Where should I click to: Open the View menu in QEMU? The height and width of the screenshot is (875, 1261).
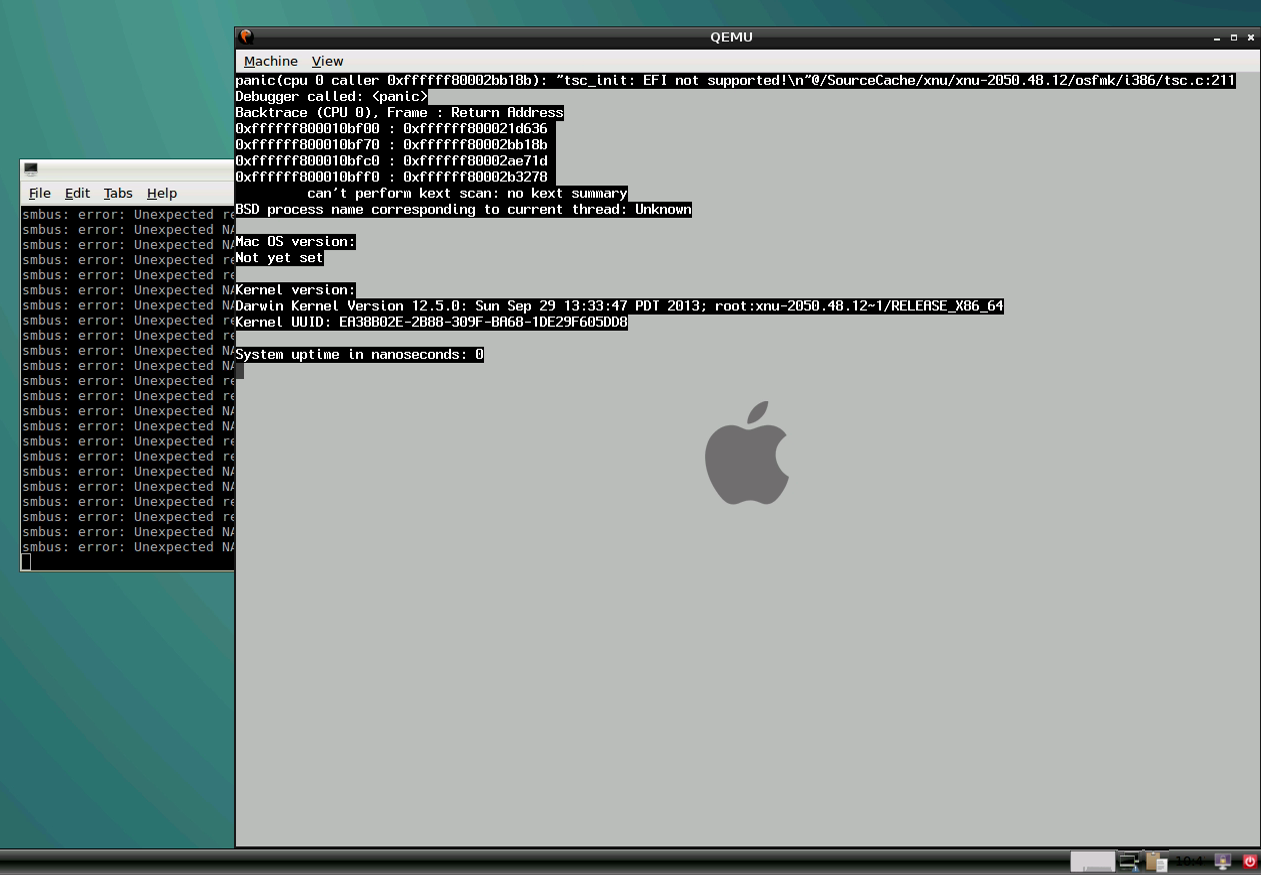pos(327,61)
